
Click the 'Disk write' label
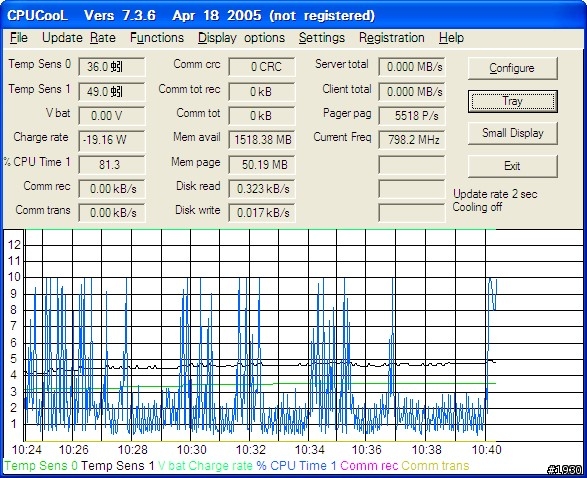click(198, 210)
